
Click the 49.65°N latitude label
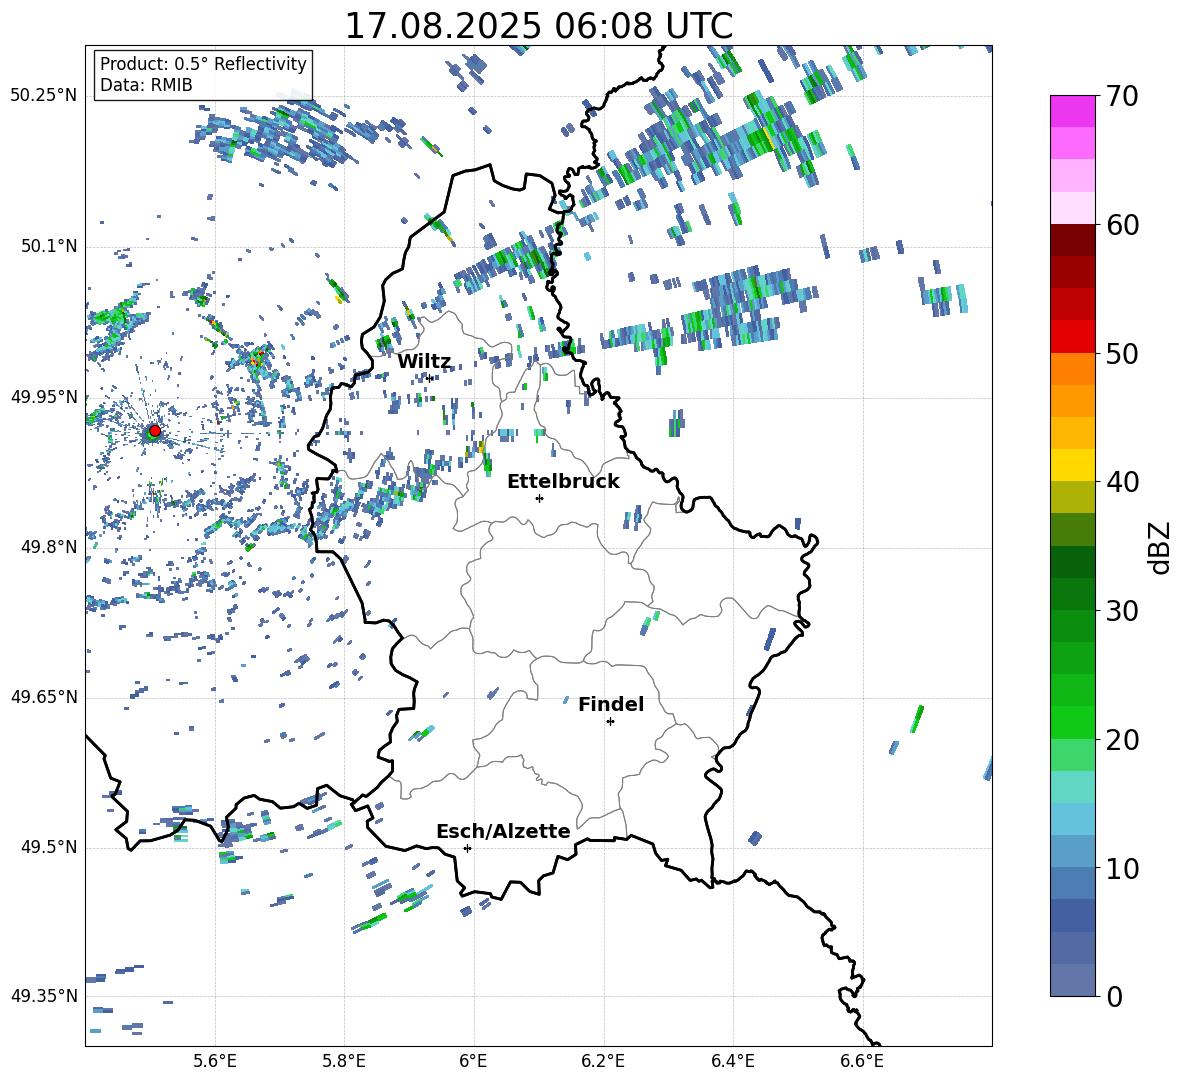(44, 696)
